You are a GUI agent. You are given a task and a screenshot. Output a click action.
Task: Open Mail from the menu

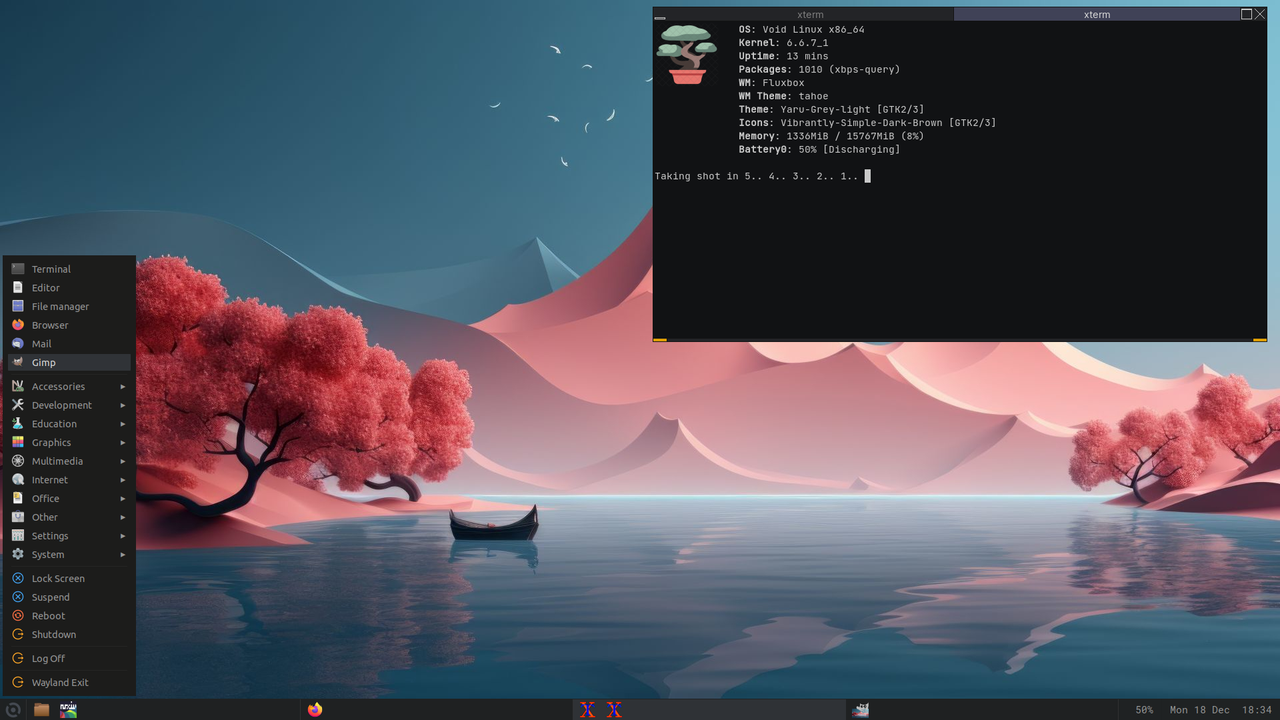point(69,344)
